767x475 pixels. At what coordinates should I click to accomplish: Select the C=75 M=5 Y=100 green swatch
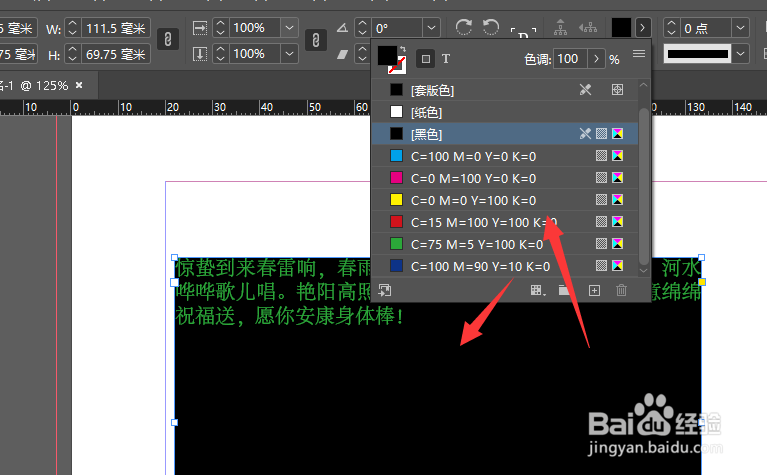pos(505,244)
